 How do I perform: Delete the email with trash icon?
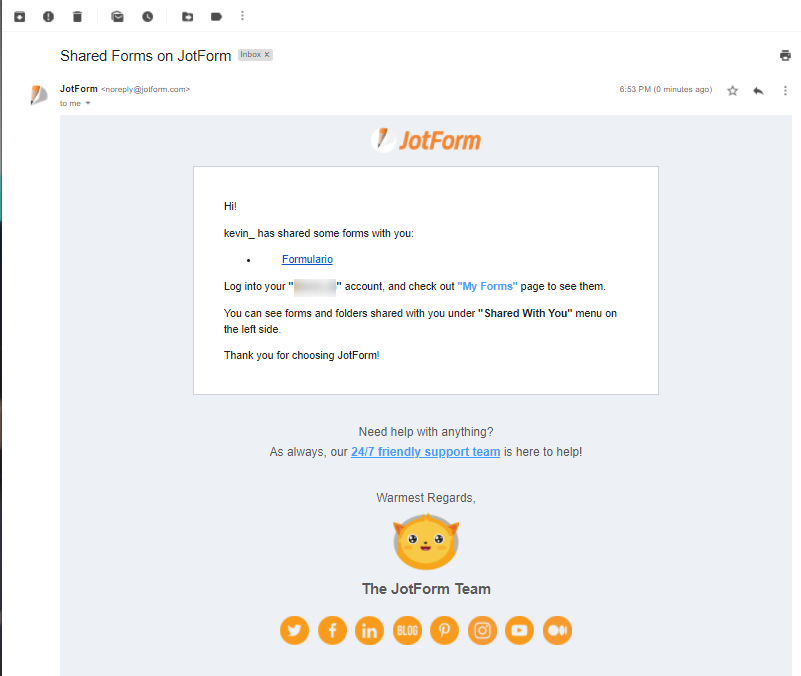(78, 16)
